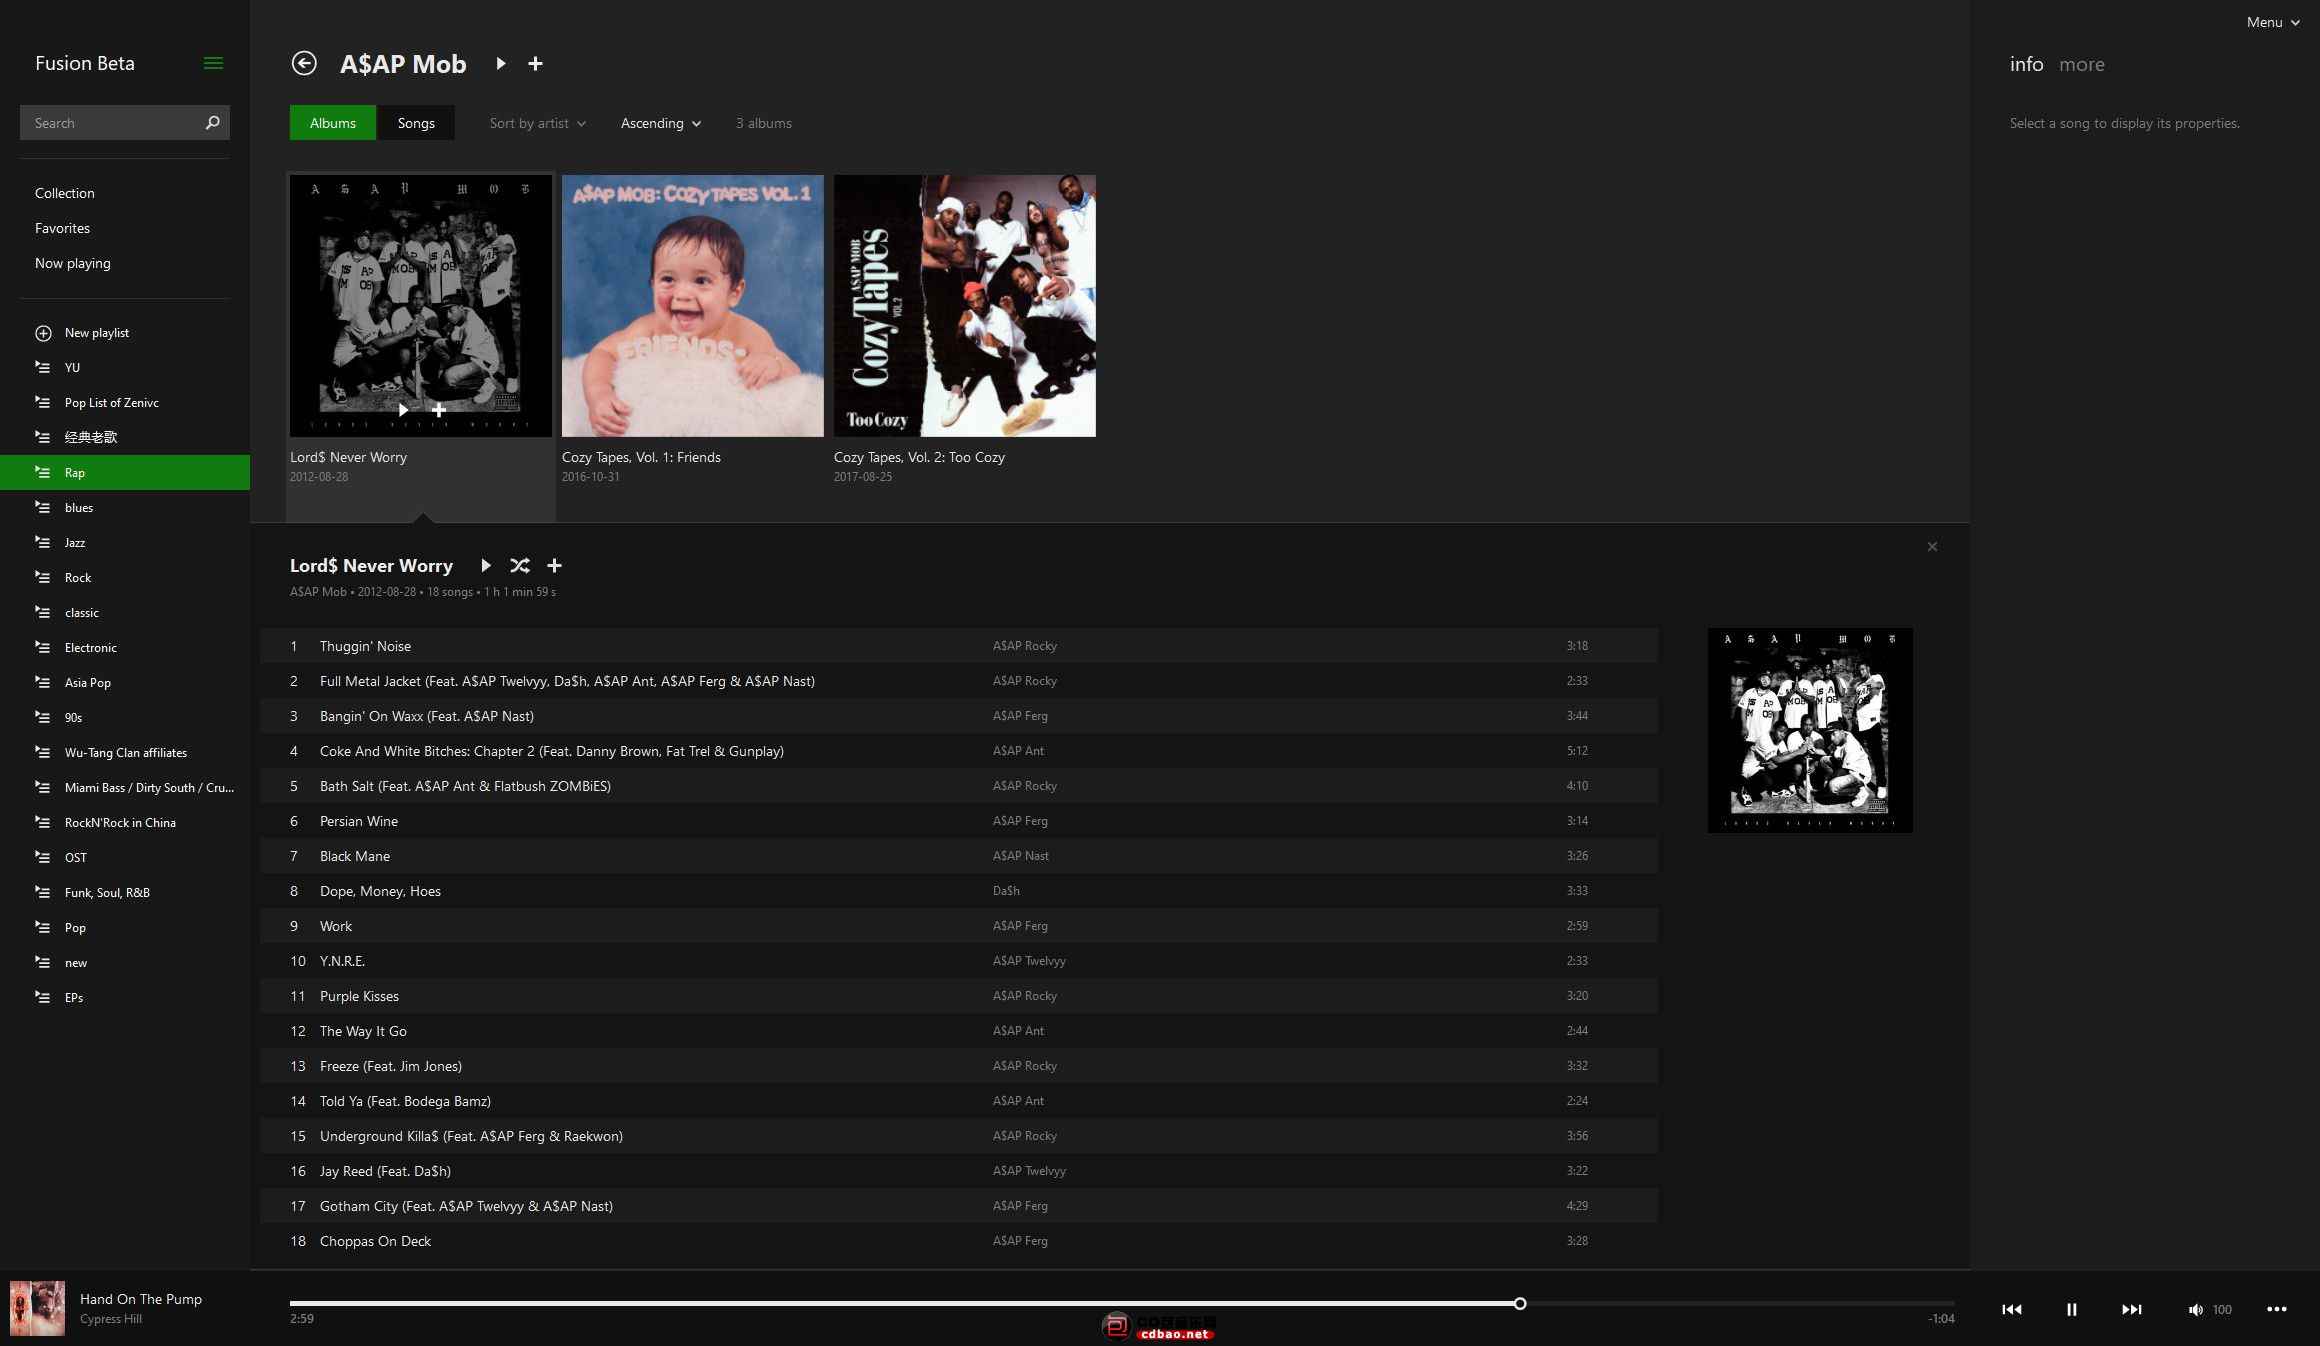Click the back arrow next to A$AP Mob
This screenshot has width=2320, height=1346.
304,63
